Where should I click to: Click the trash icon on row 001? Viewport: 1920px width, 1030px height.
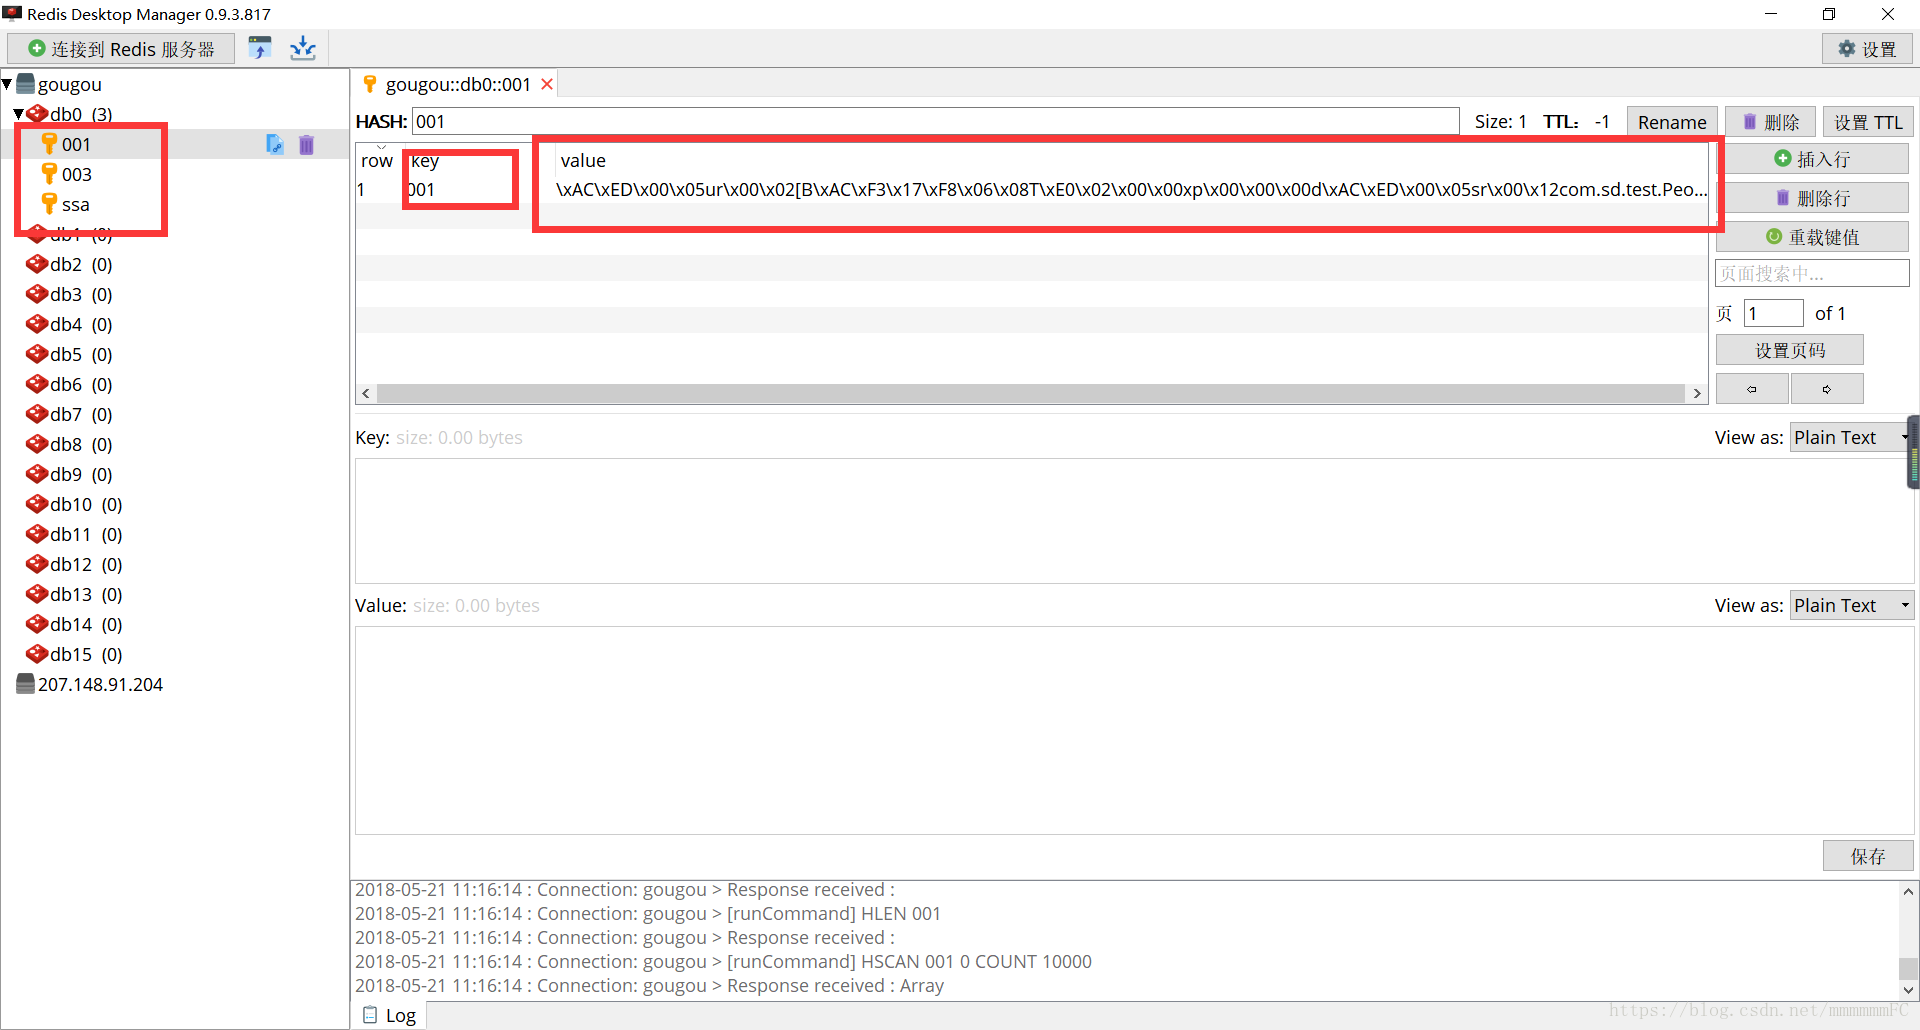click(307, 145)
